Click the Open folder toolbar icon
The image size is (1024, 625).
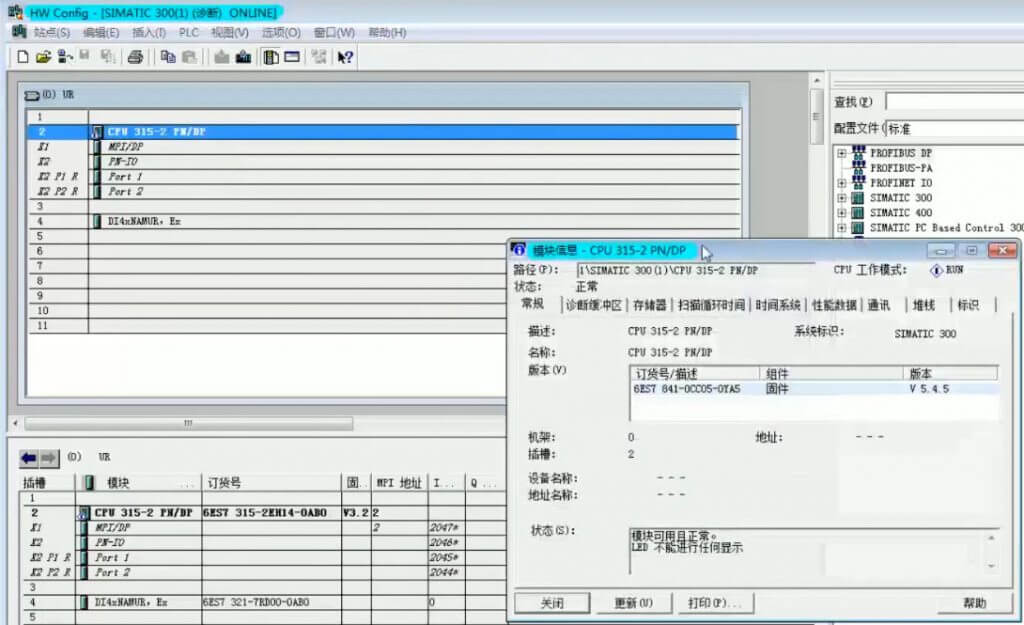(x=43, y=57)
